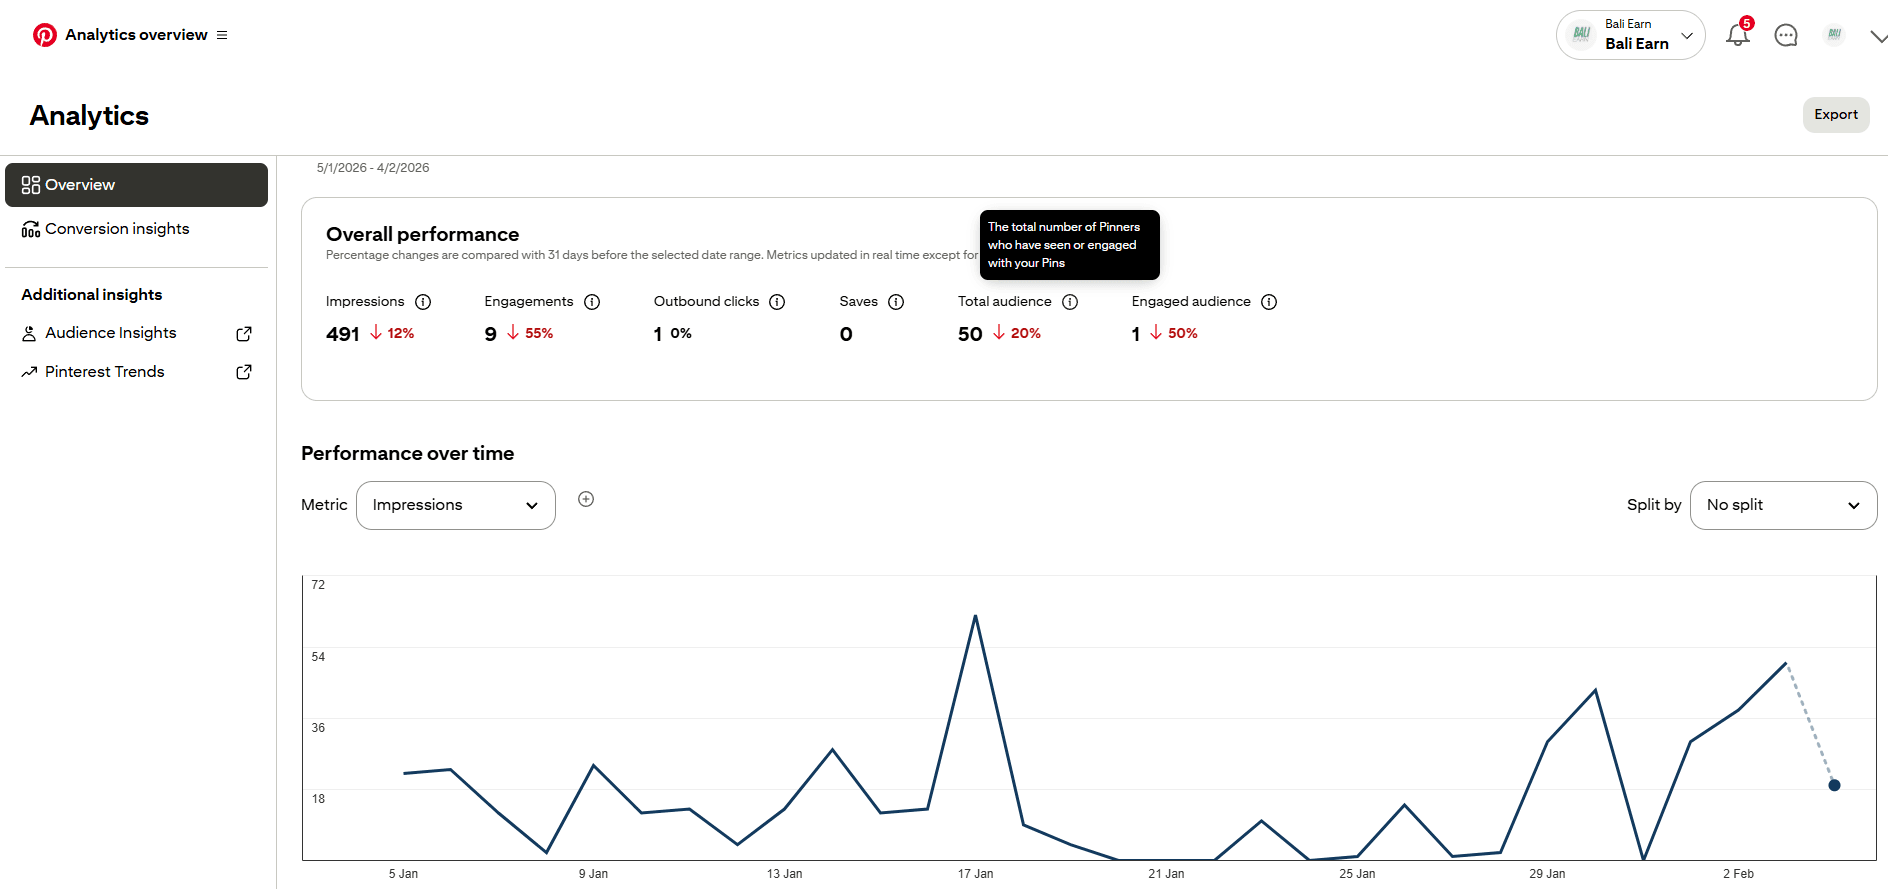Open the Pinterest Trends link
The height and width of the screenshot is (889, 1888).
click(x=105, y=372)
